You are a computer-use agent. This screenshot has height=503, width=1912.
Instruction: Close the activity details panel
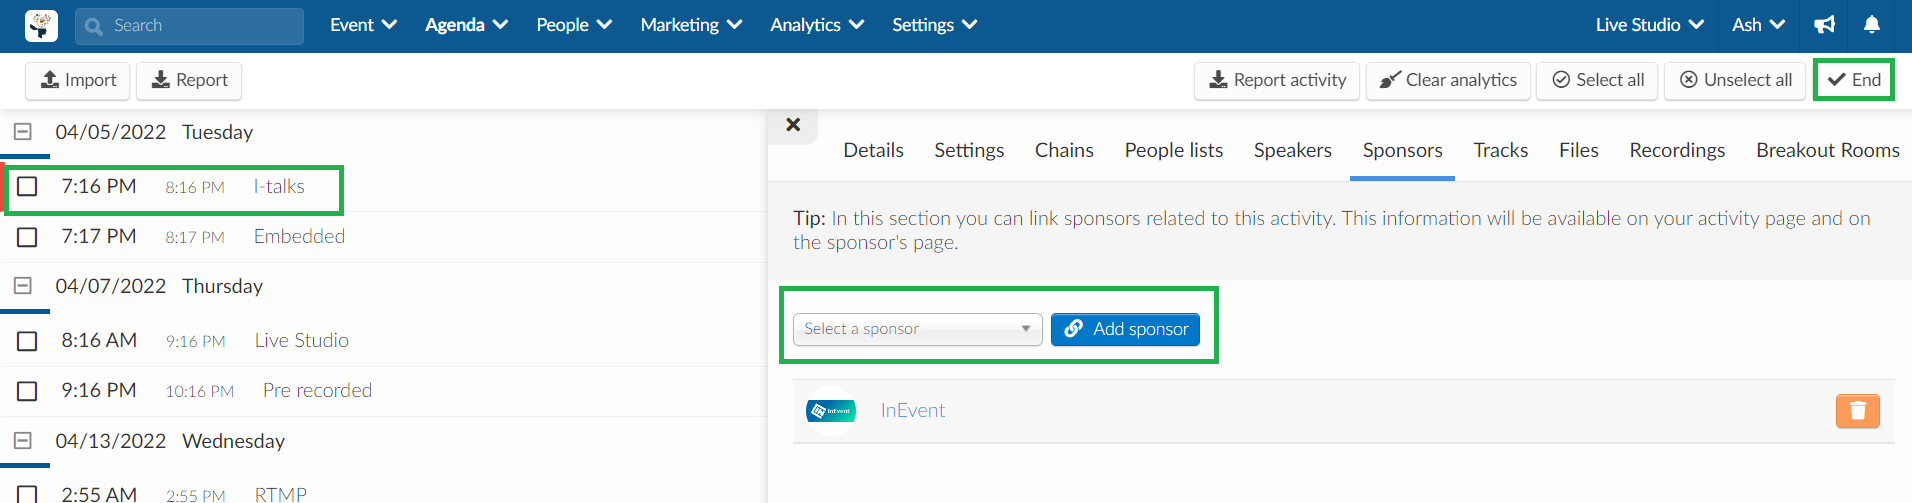[x=793, y=125]
